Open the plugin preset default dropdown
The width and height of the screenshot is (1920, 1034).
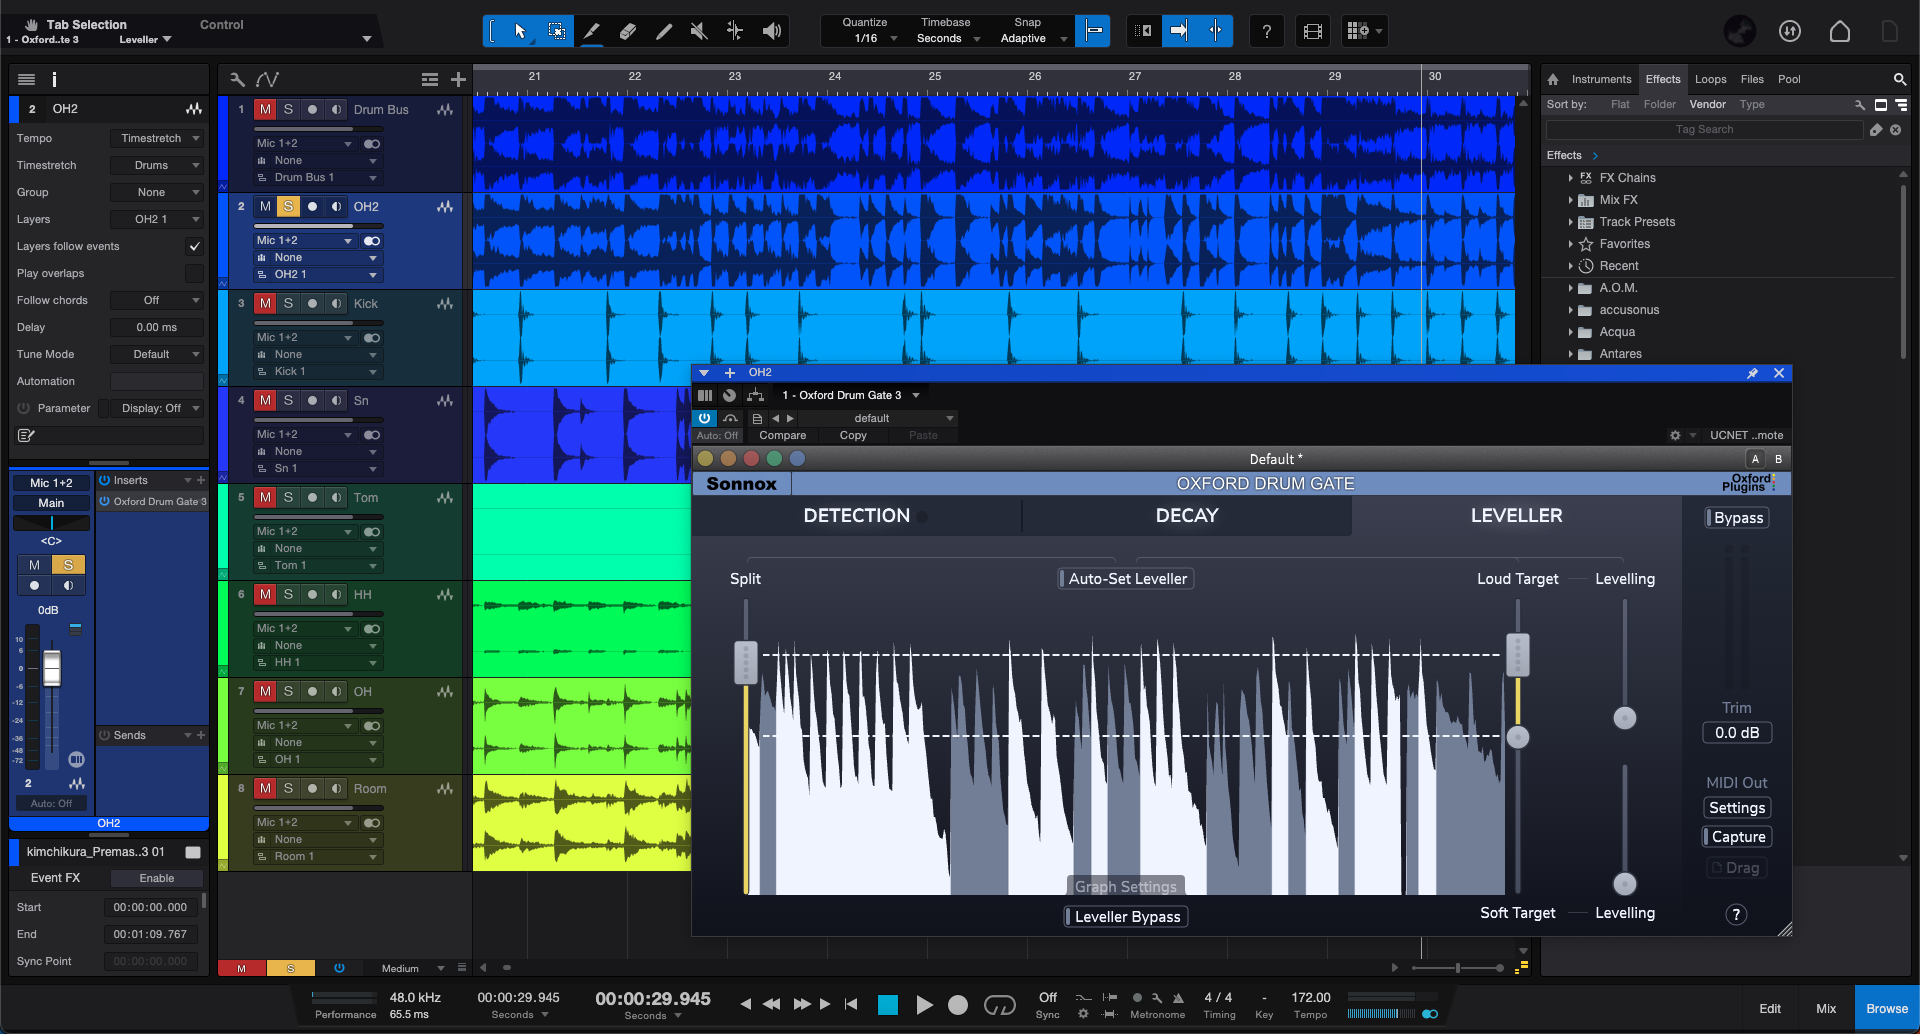(877, 418)
